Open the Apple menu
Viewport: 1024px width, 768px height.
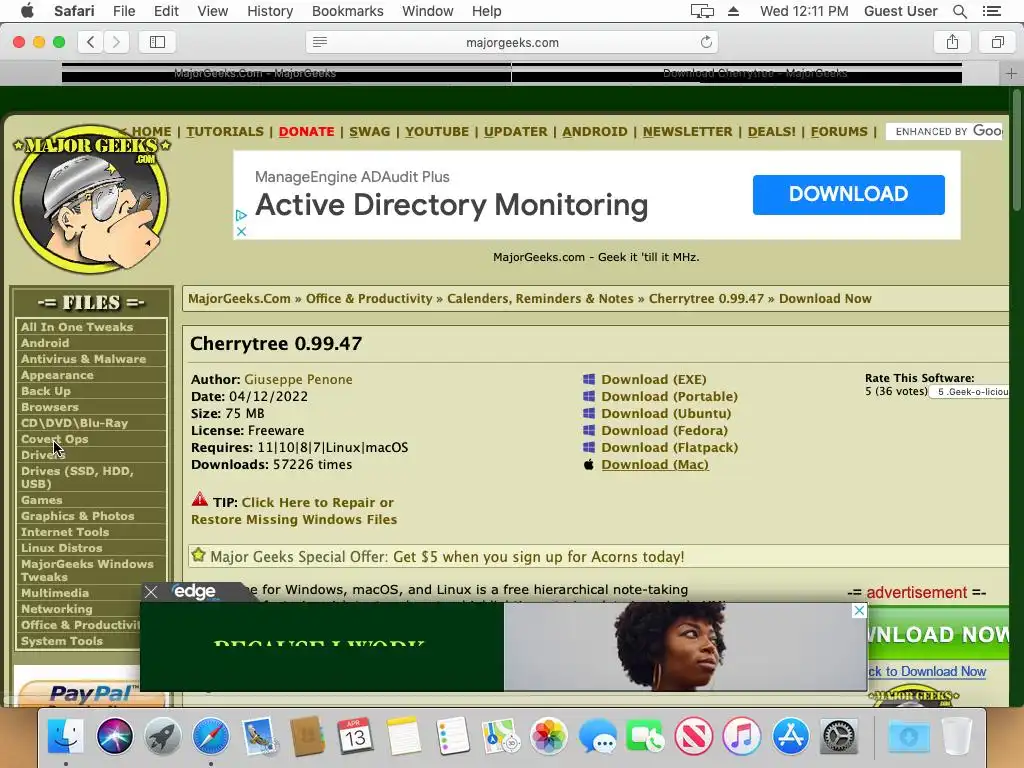pos(27,11)
